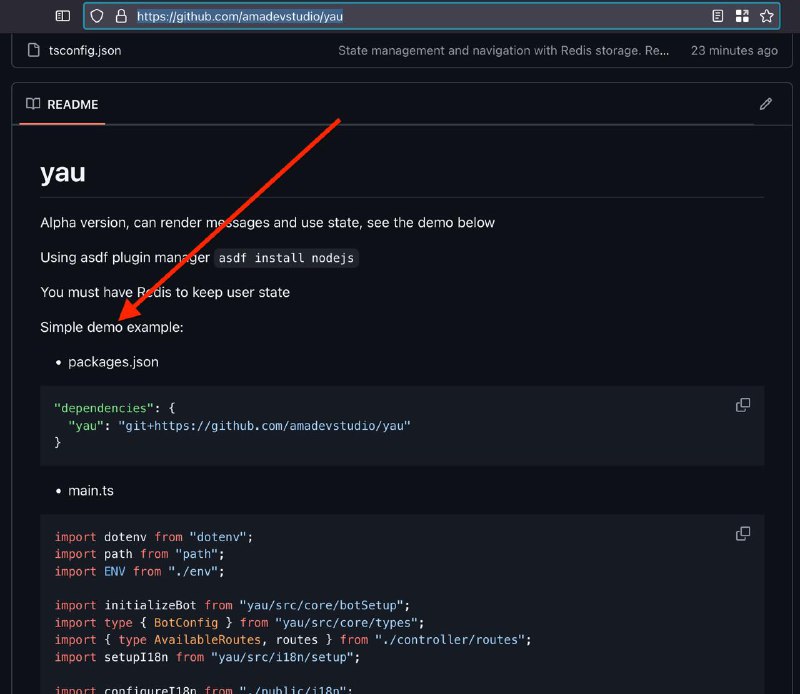Copy the dependencies code snippet
This screenshot has width=800, height=694.
coord(742,405)
